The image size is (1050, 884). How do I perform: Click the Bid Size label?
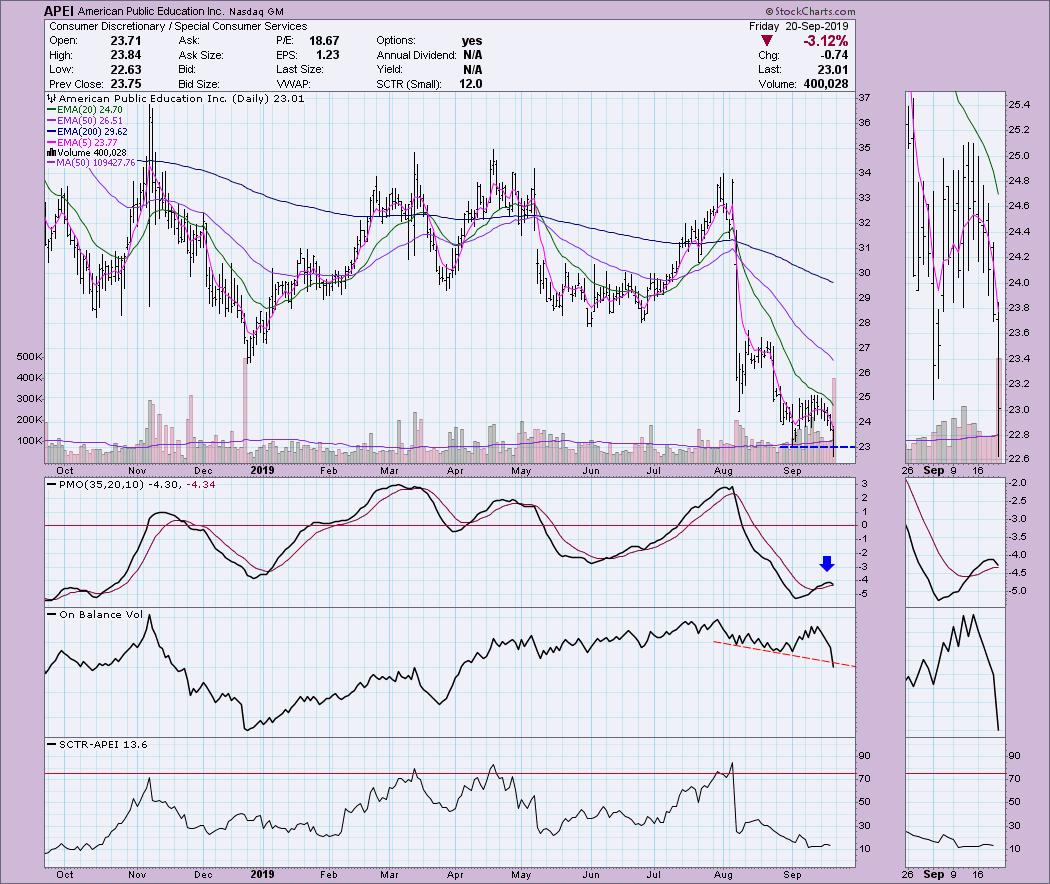(x=199, y=84)
